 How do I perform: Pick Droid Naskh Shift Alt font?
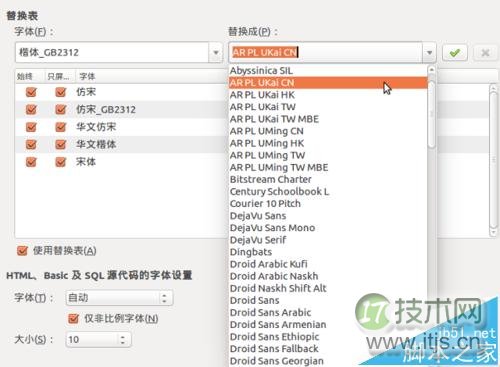(328, 288)
